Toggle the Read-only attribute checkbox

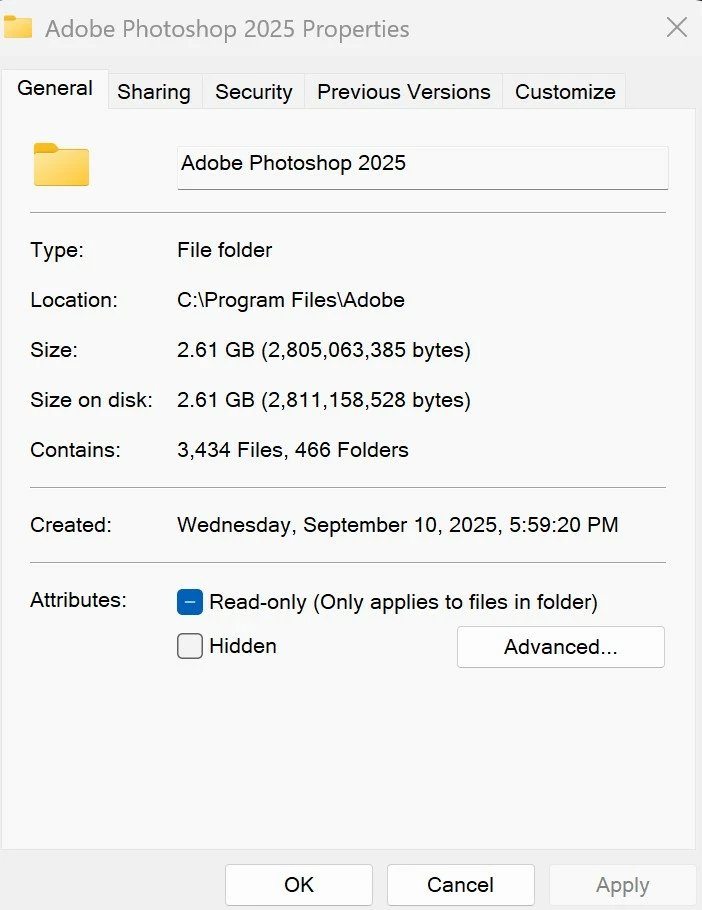click(x=190, y=602)
